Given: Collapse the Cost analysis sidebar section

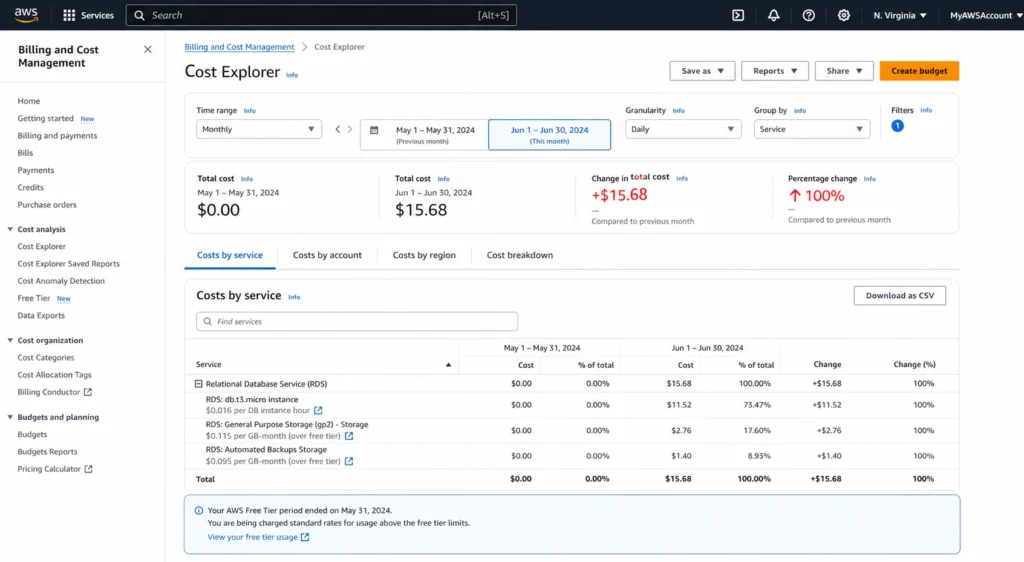Looking at the screenshot, I should pyautogui.click(x=10, y=229).
